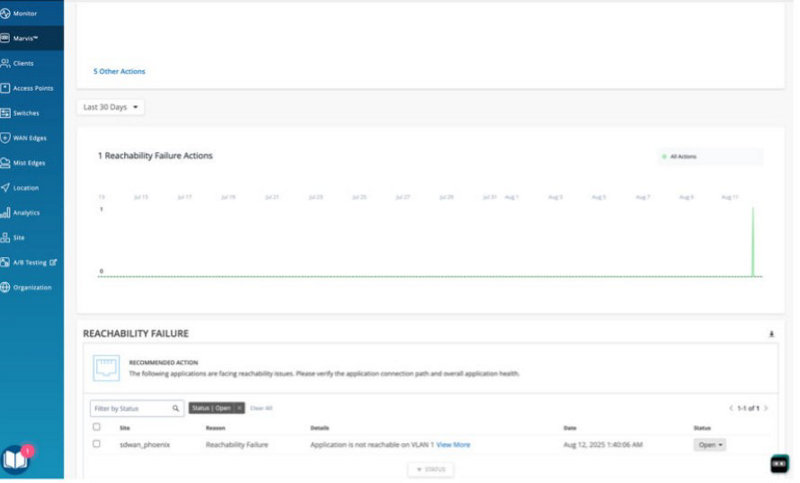Image resolution: width=800 pixels, height=483 pixels.
Task: Open the Monitor section icon
Action: (5, 13)
